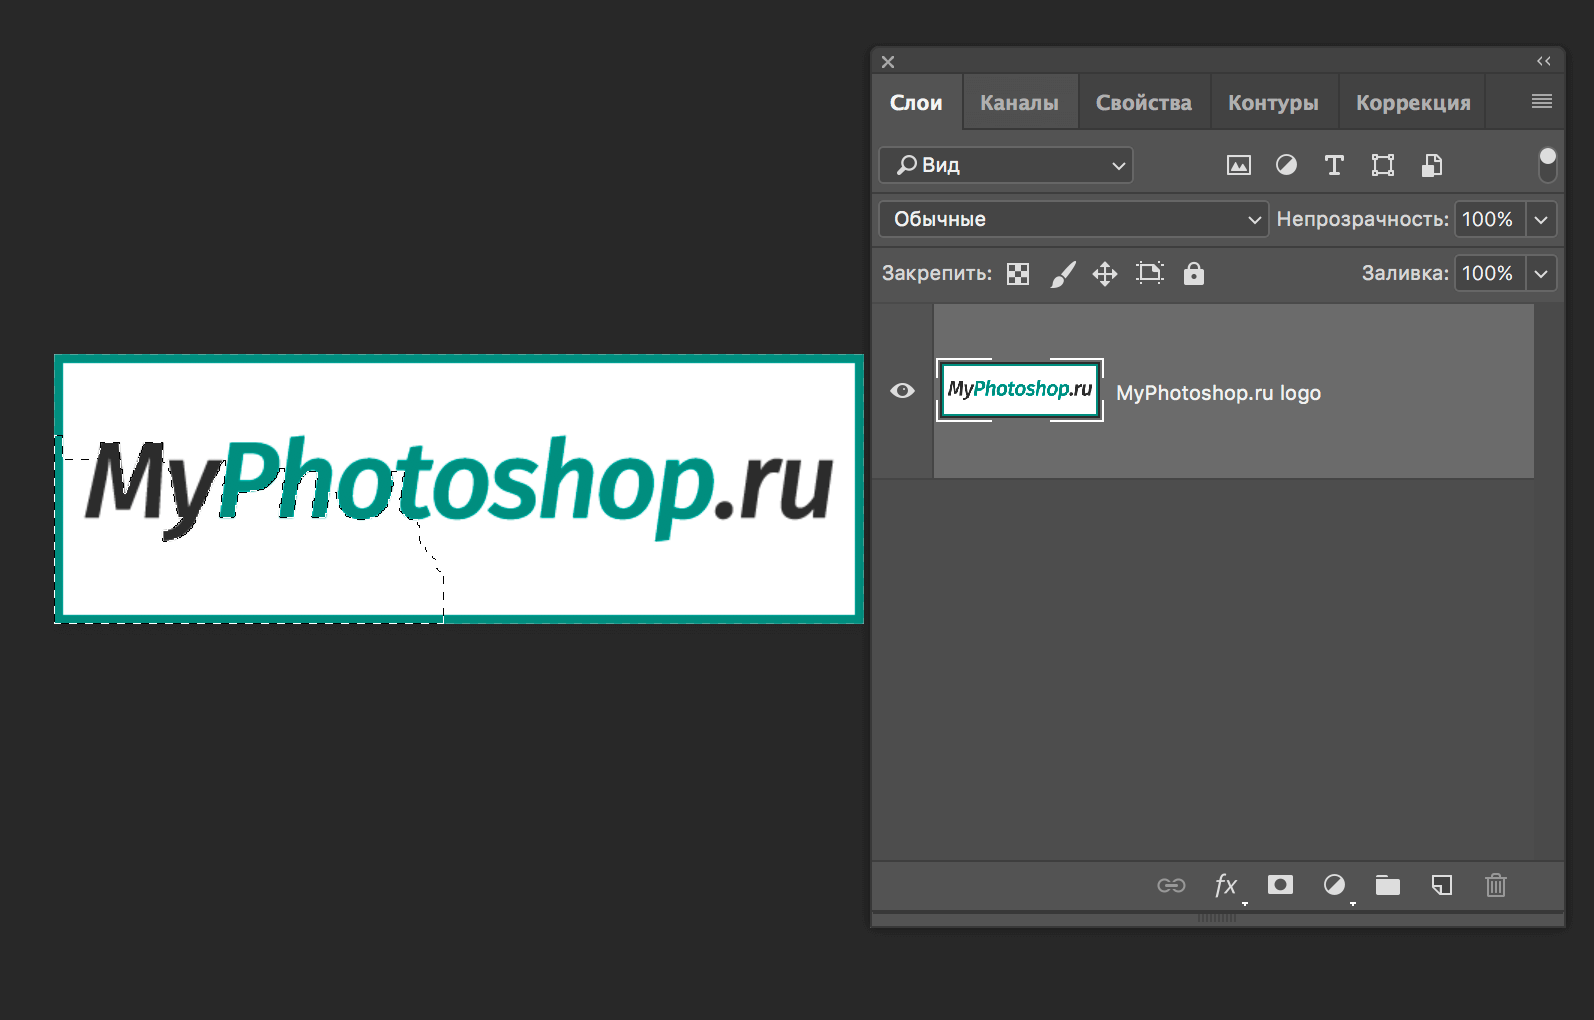The height and width of the screenshot is (1020, 1594).
Task: Hide the MyPhotoshop.ru logo layer
Action: pos(902,391)
